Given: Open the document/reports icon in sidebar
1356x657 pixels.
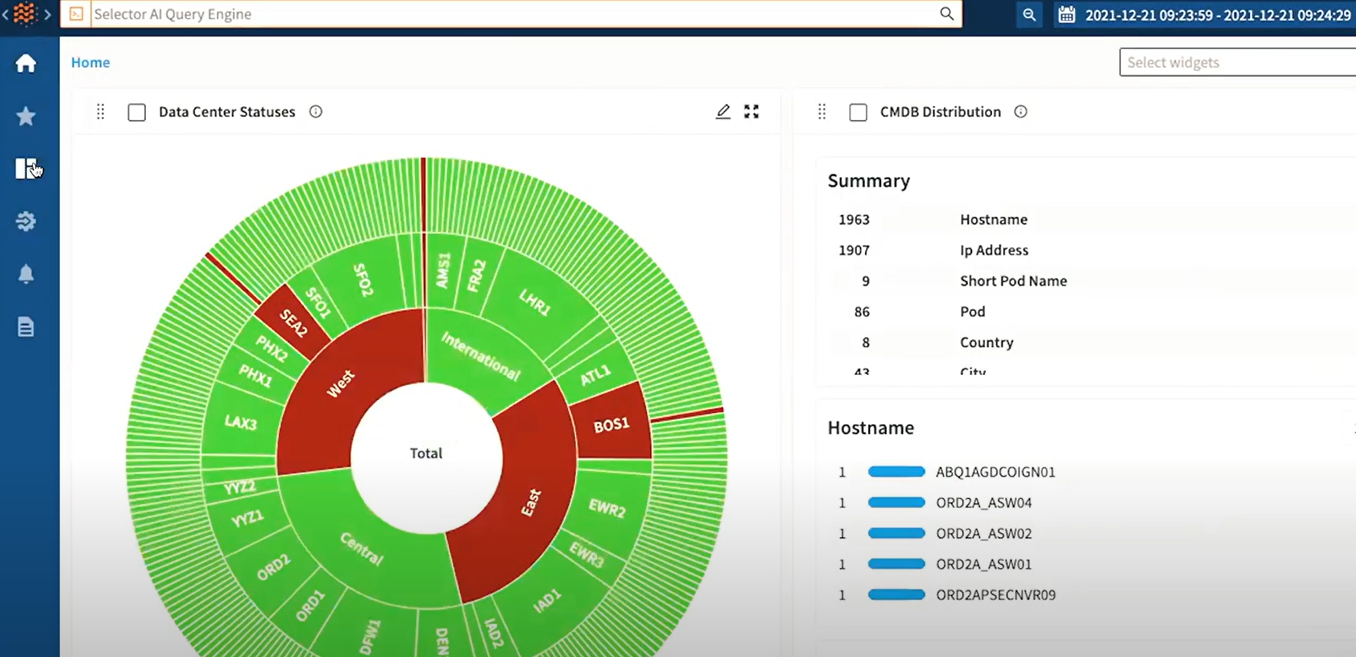Looking at the screenshot, I should 26,326.
